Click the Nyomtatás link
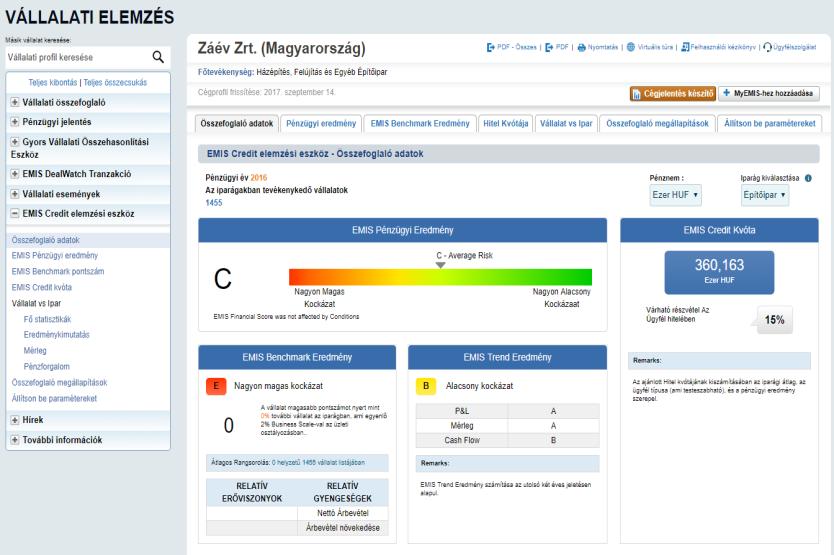The image size is (834, 555). pyautogui.click(x=603, y=47)
